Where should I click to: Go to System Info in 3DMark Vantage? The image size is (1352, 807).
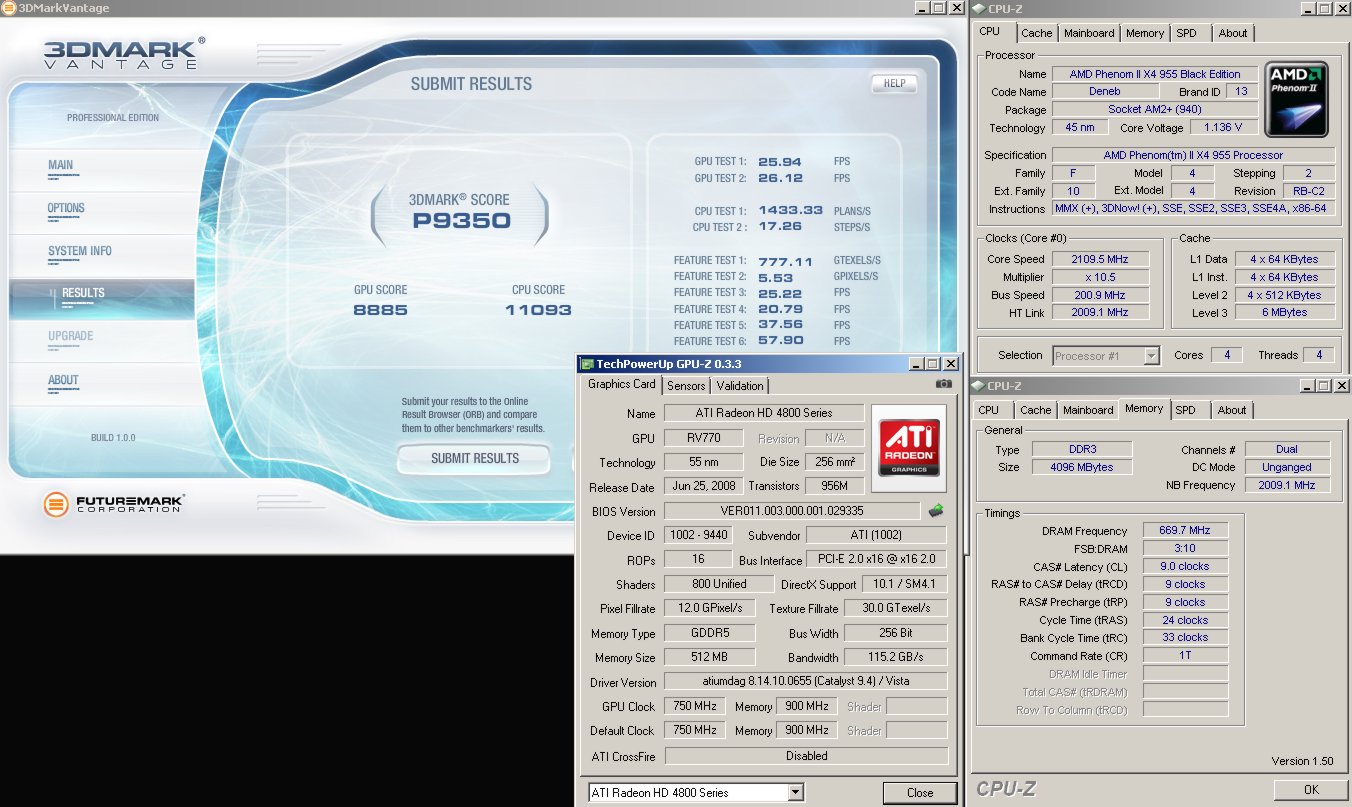80,251
